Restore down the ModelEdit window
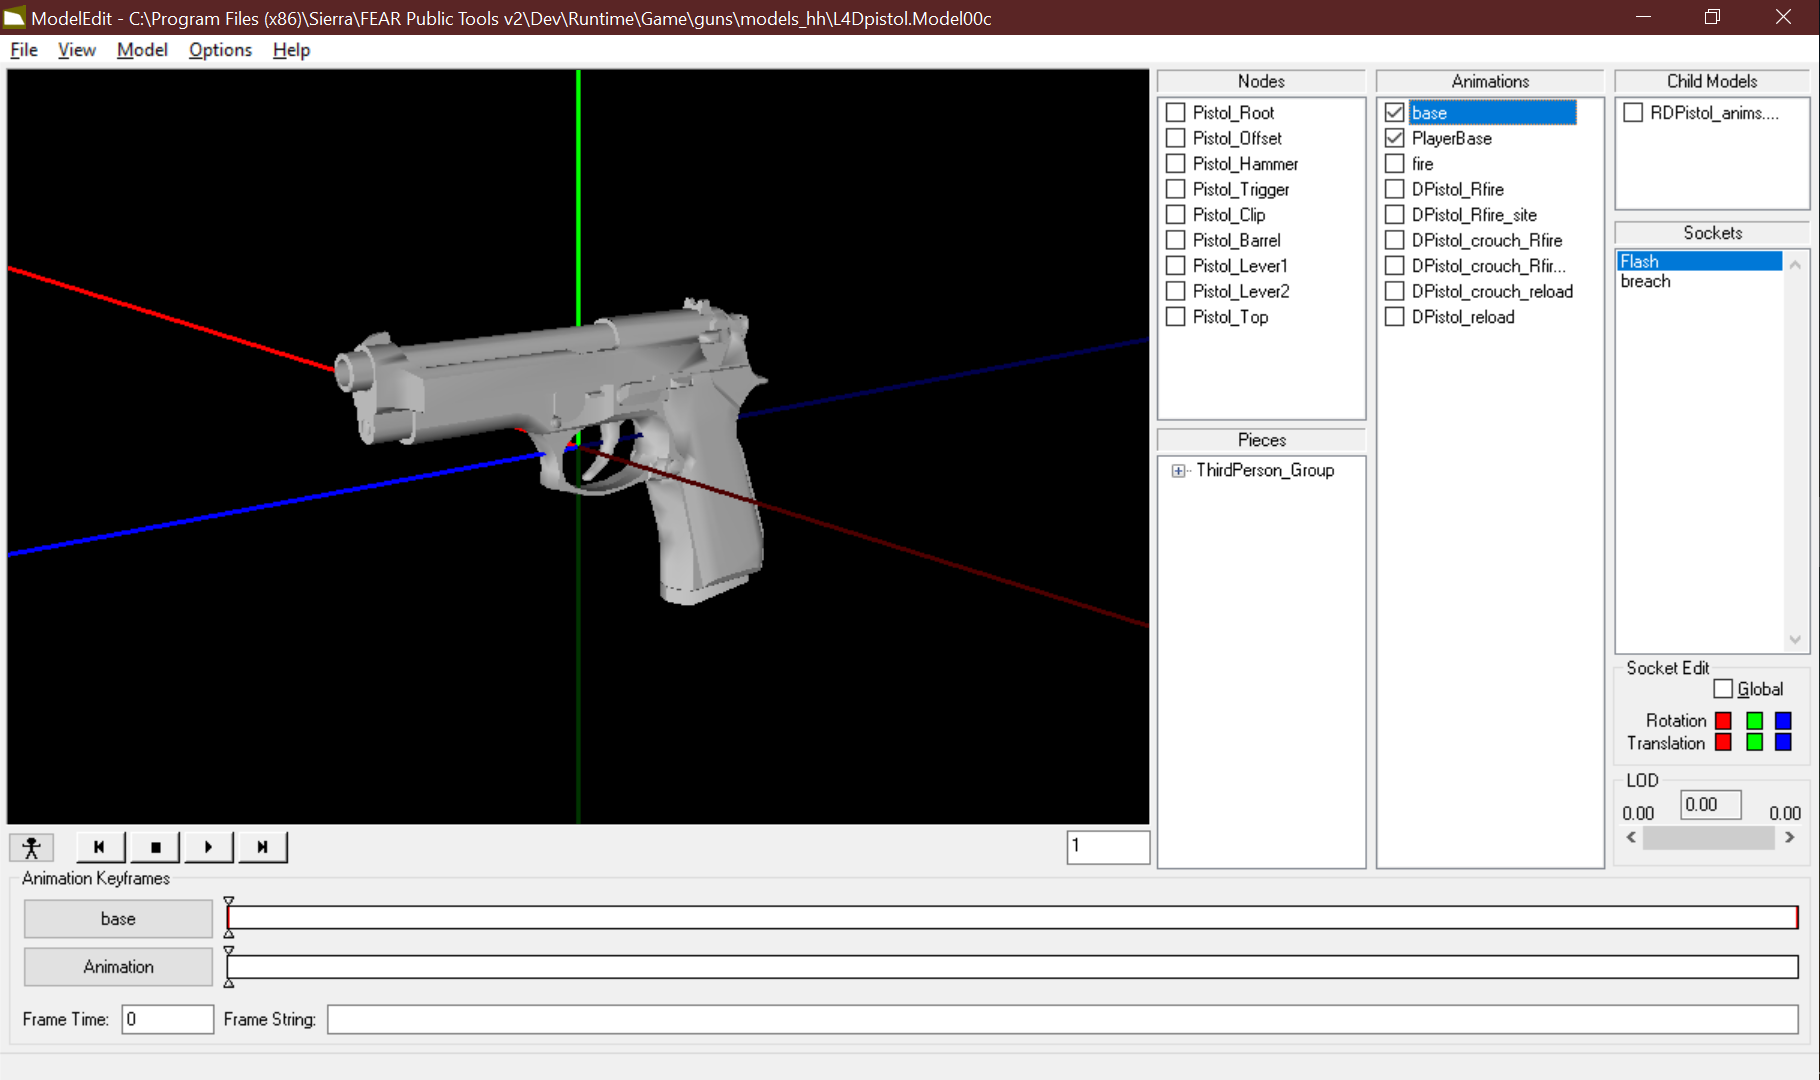The height and width of the screenshot is (1080, 1820). [1712, 17]
